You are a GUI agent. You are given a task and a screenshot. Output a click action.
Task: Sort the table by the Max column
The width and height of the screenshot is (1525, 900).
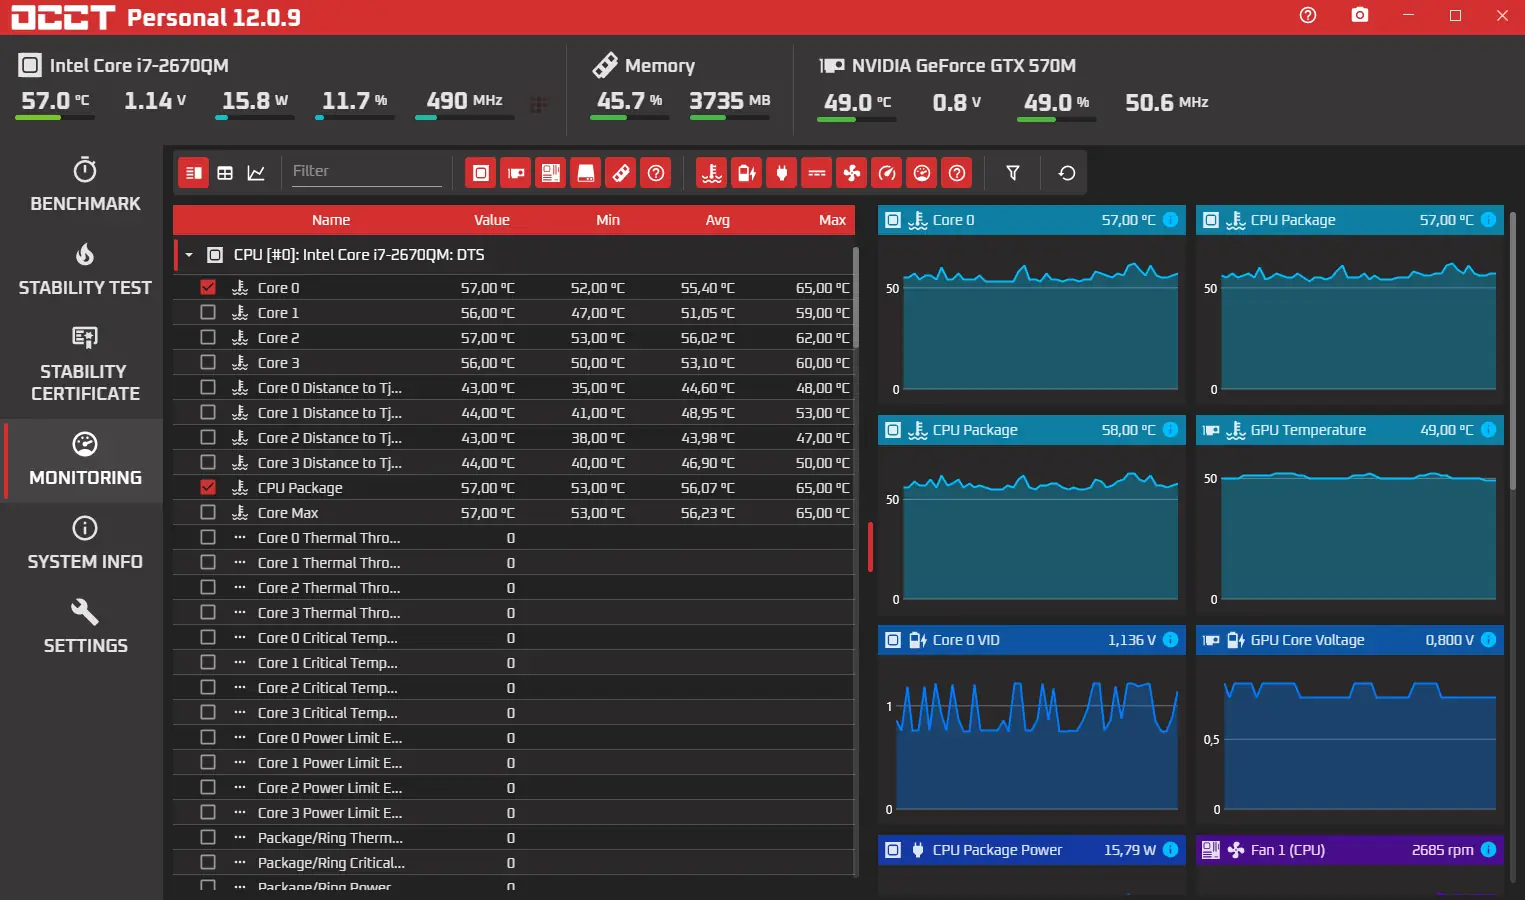tap(832, 220)
